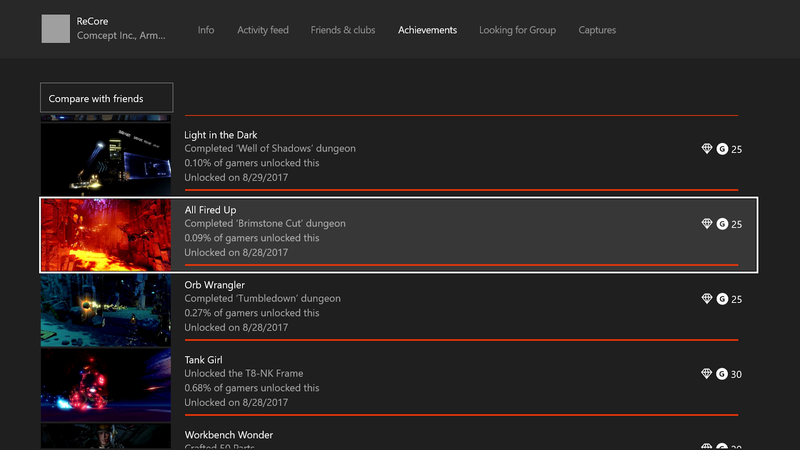Image resolution: width=800 pixels, height=450 pixels.
Task: Click the Gamerscore G icon for All Fired Up
Action: 722,223
